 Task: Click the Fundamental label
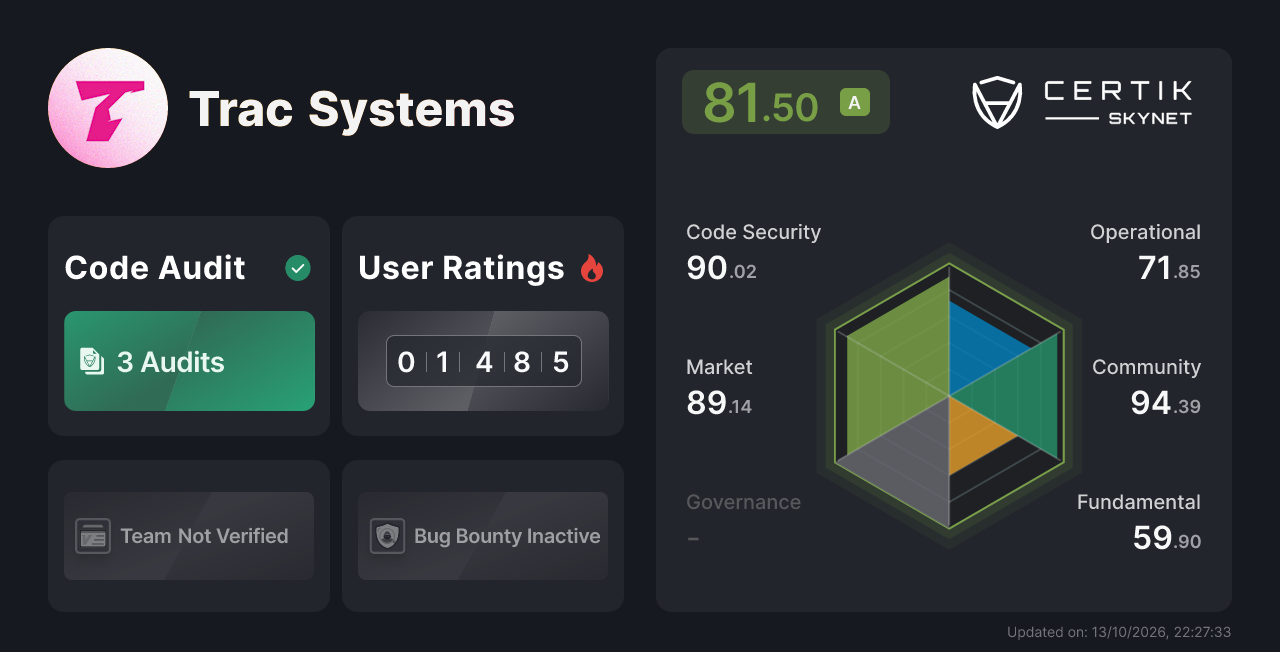click(x=1139, y=502)
